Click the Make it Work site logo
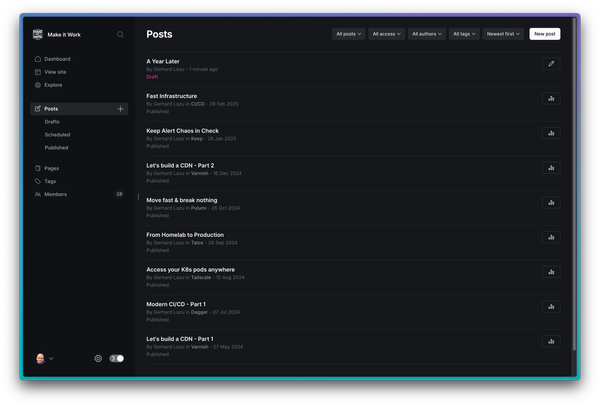This screenshot has height=406, width=600. tap(38, 34)
